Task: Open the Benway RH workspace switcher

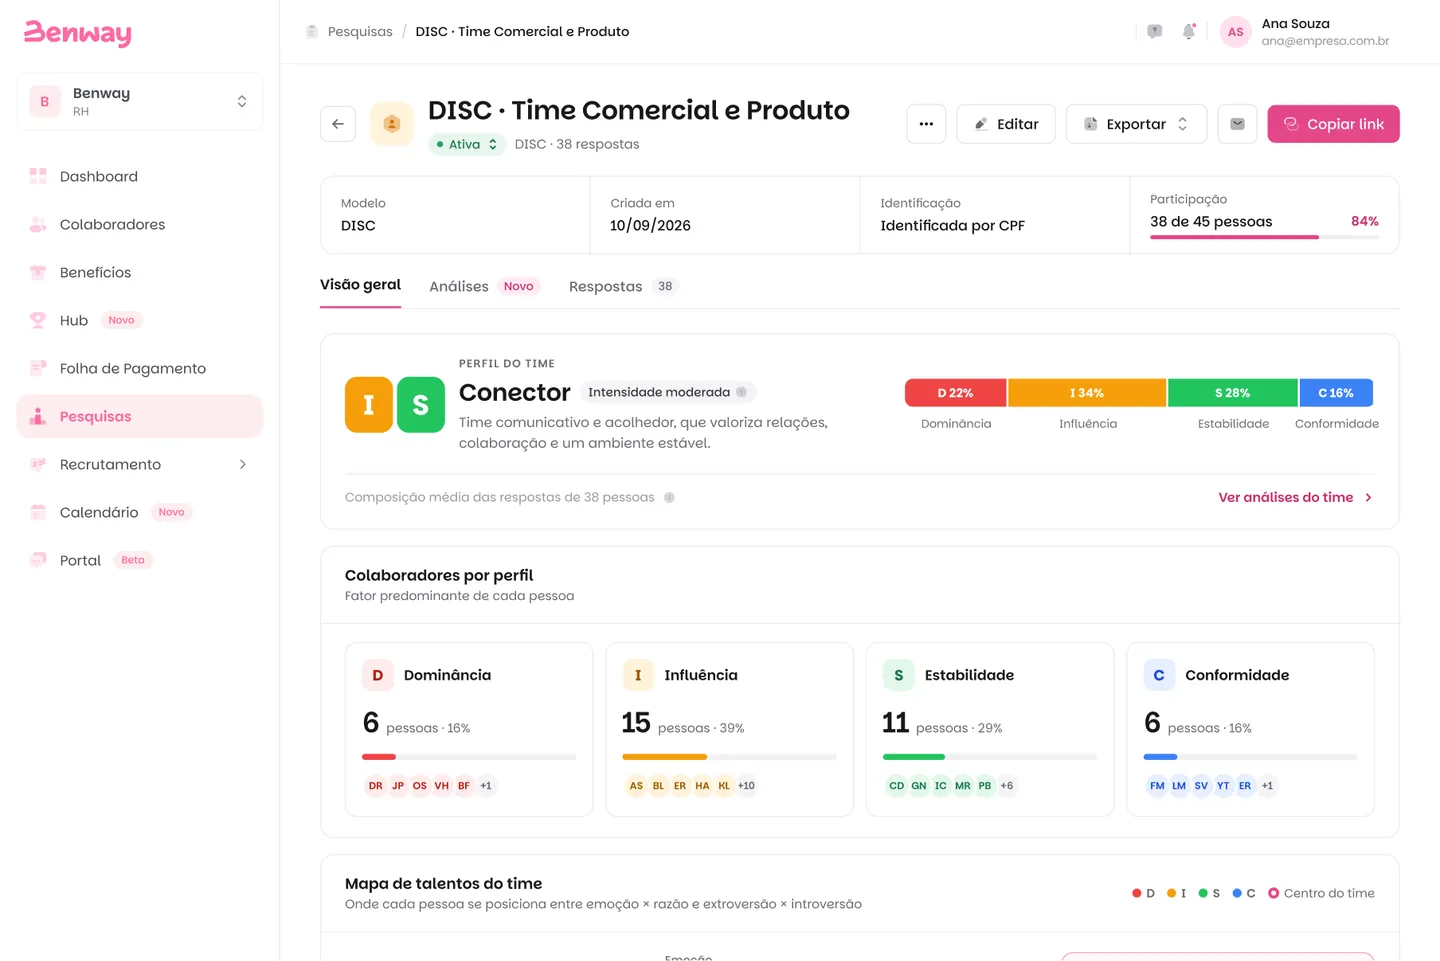Action: tap(140, 101)
